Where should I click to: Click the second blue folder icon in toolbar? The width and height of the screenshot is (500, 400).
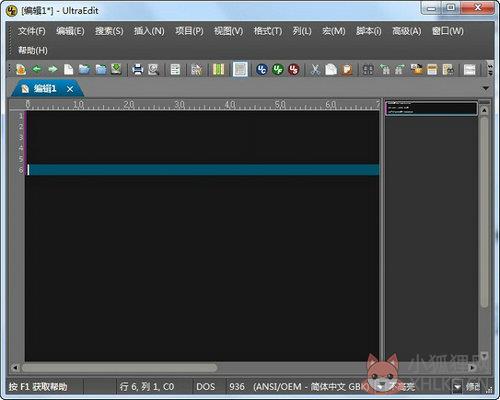click(x=100, y=69)
